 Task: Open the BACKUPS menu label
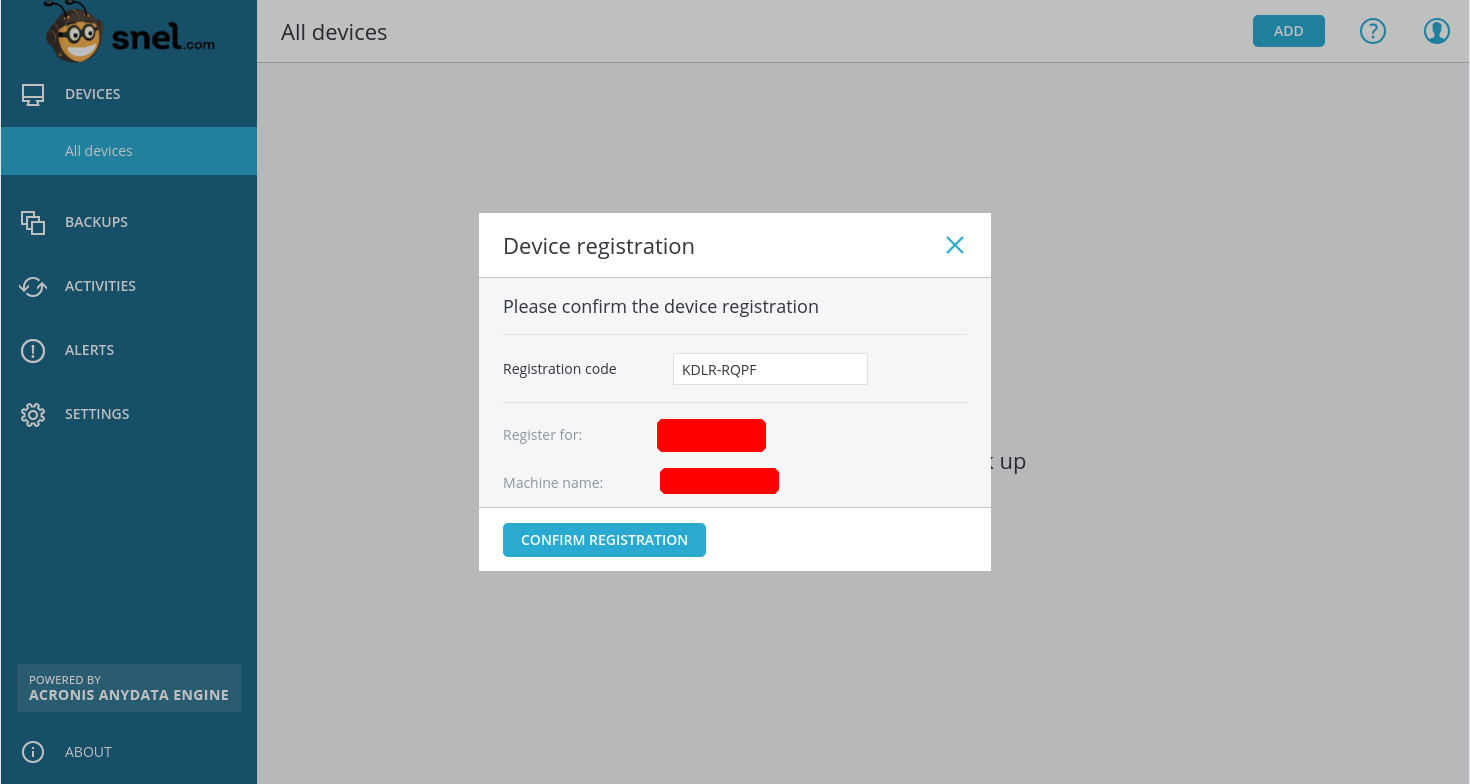pos(96,222)
